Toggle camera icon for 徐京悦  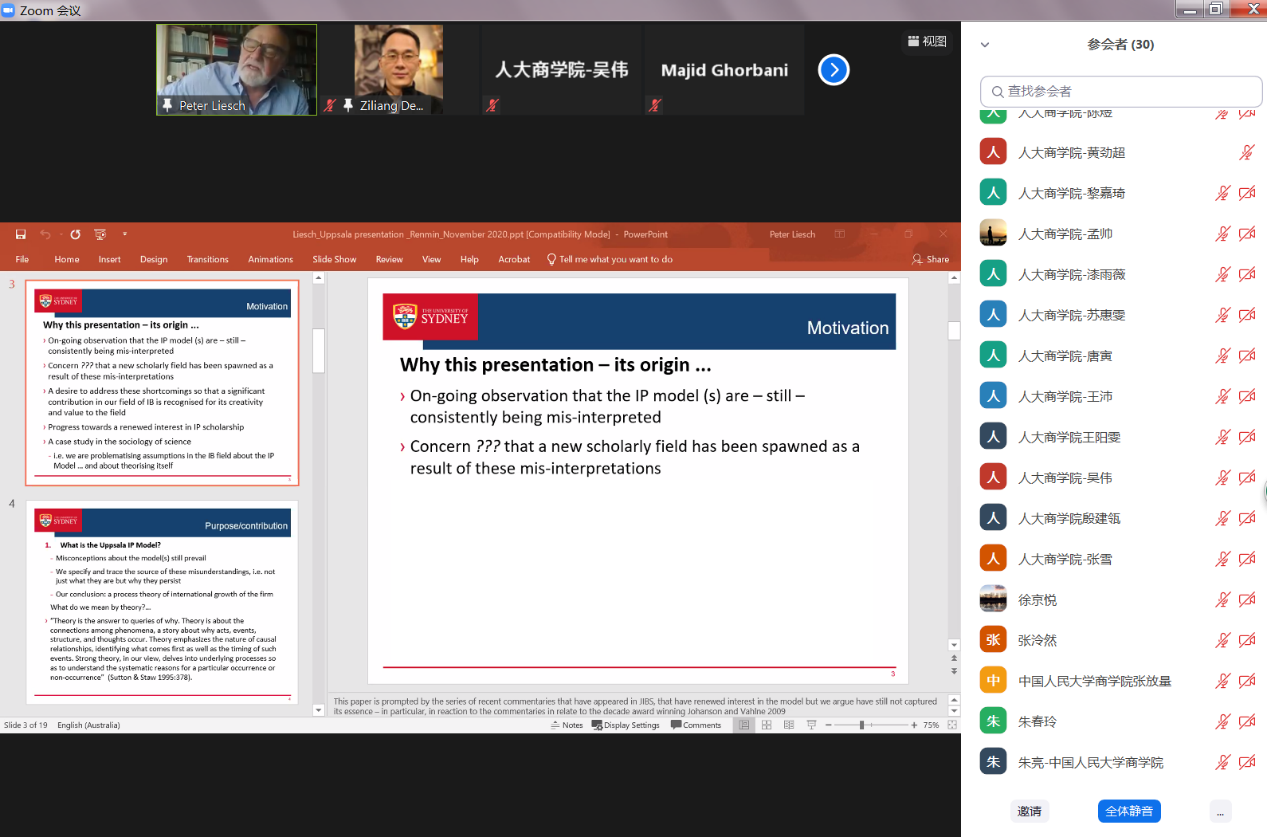pos(1246,600)
